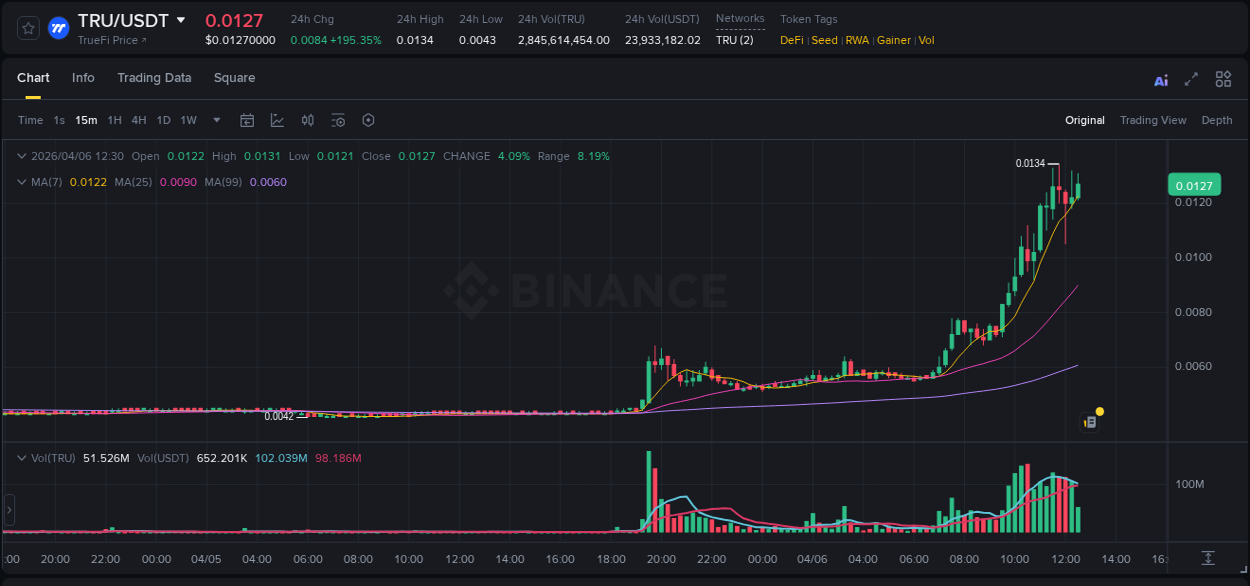The height and width of the screenshot is (586, 1250).
Task: Click the 24h Vol(TRU) value 2,845,614,454.00
Action: (563, 40)
